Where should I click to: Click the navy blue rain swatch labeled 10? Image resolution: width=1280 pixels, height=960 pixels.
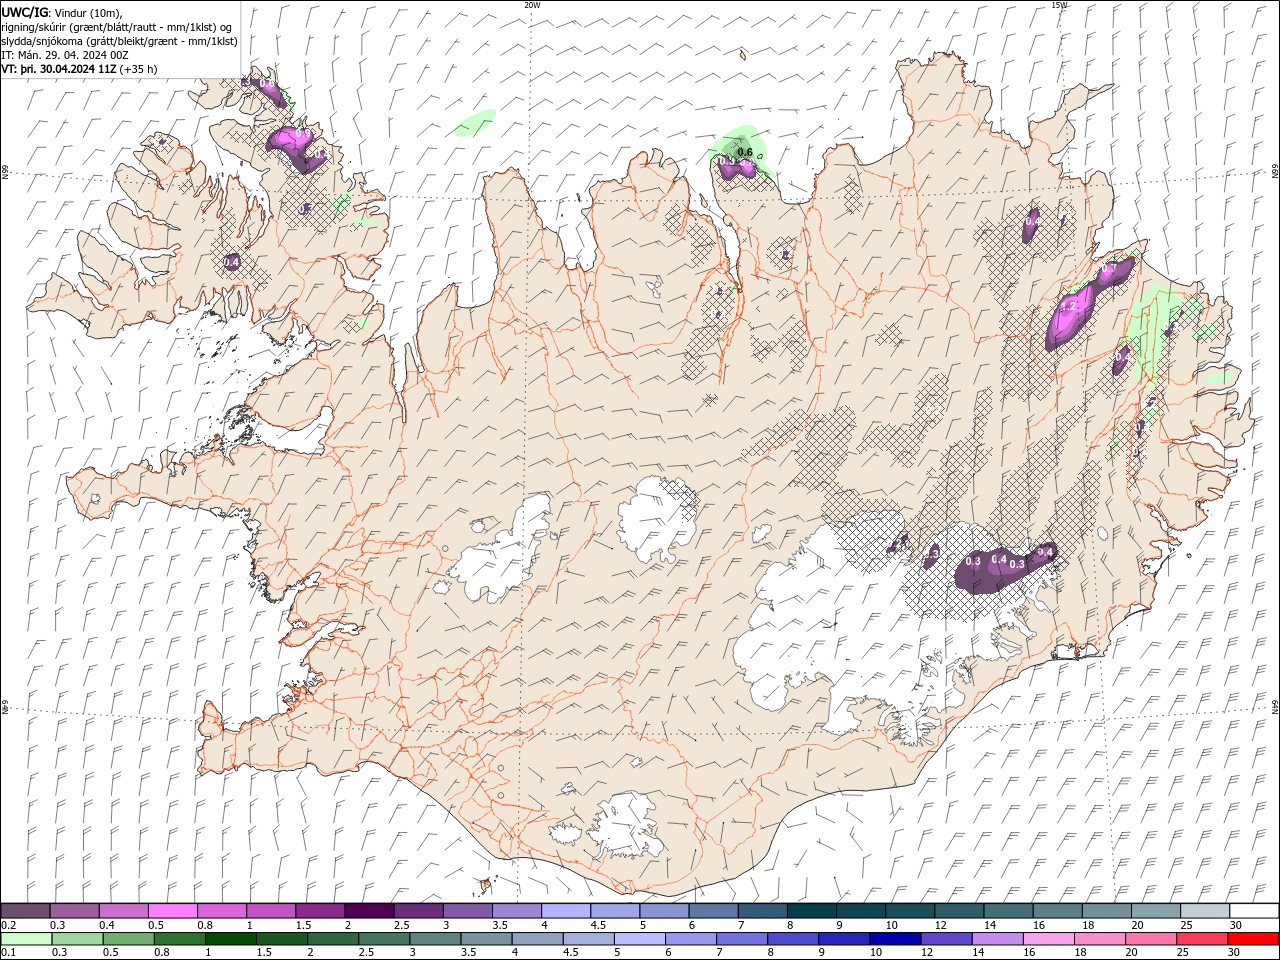tap(895, 939)
